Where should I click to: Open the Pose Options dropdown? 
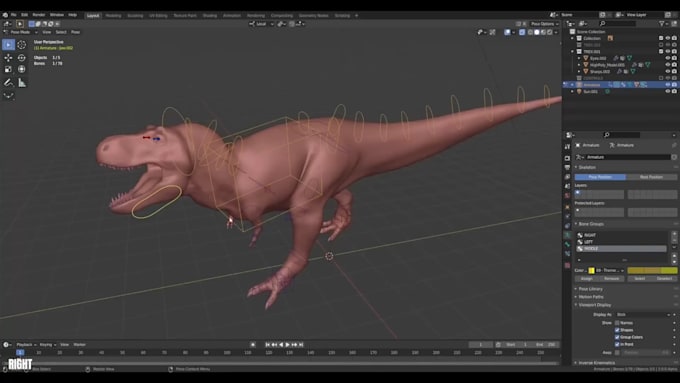545,24
